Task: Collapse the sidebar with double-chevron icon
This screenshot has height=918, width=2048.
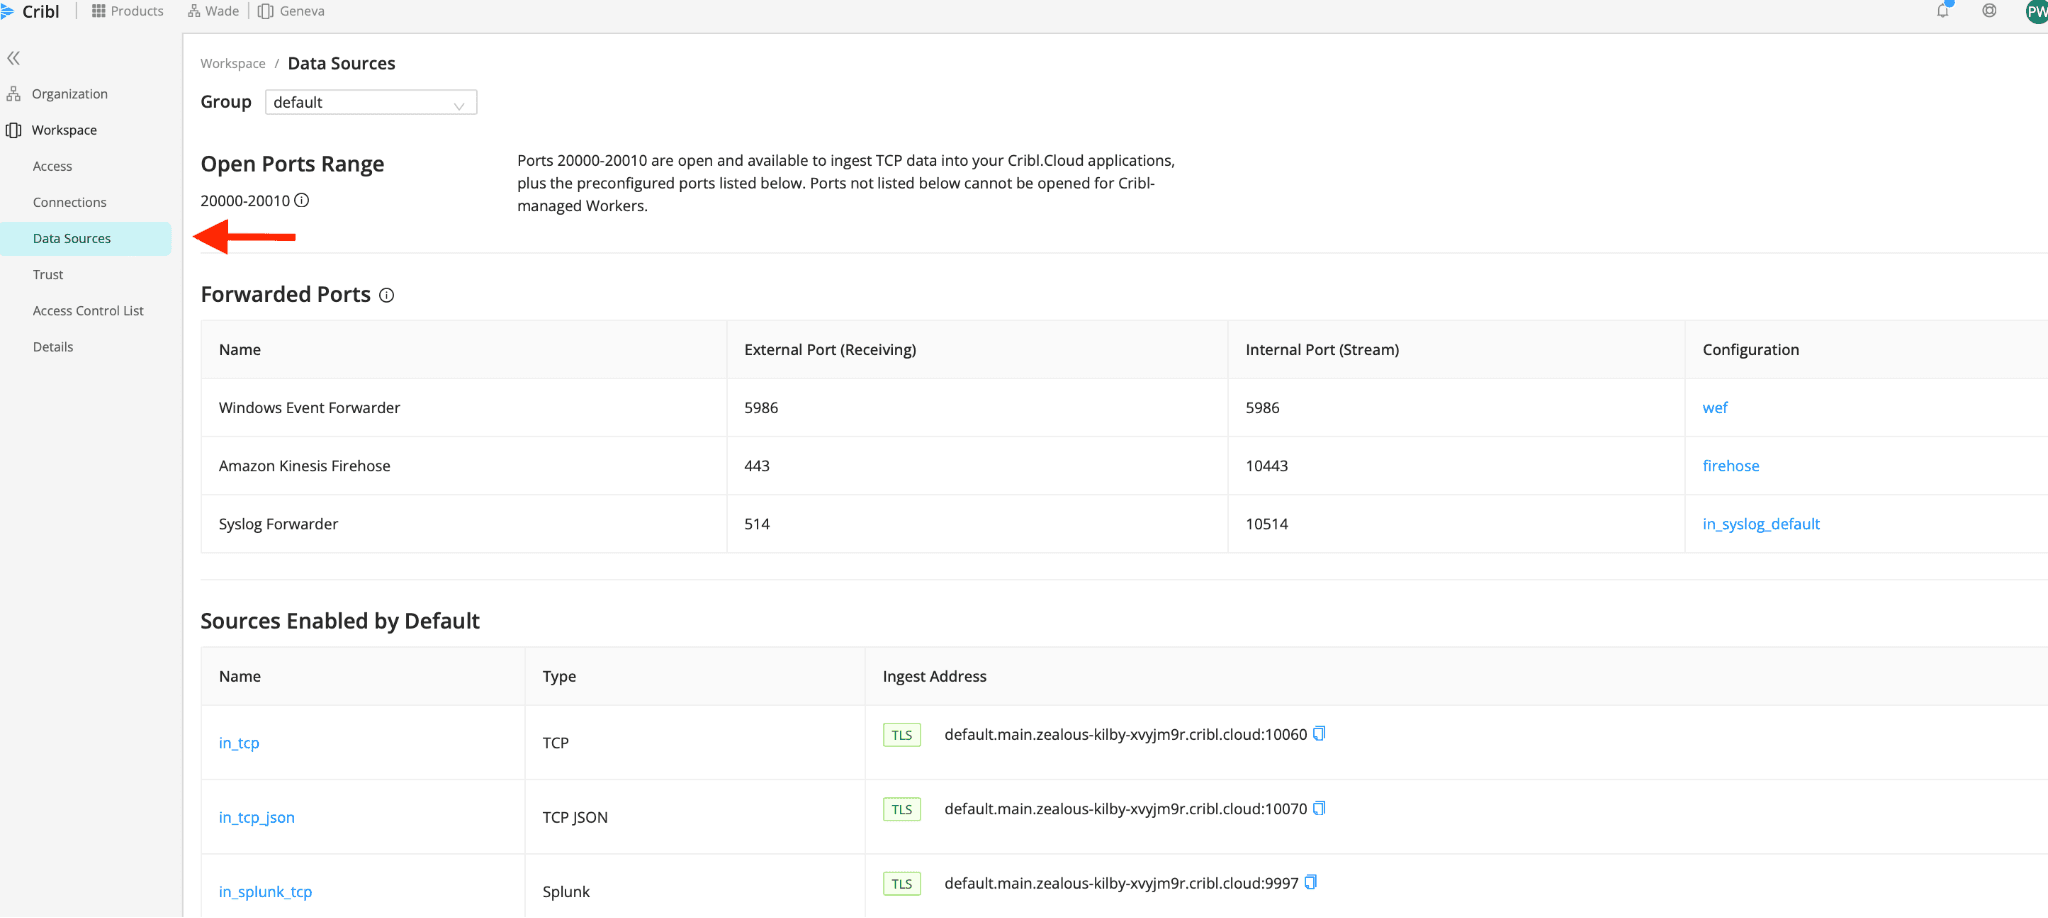Action: point(14,58)
